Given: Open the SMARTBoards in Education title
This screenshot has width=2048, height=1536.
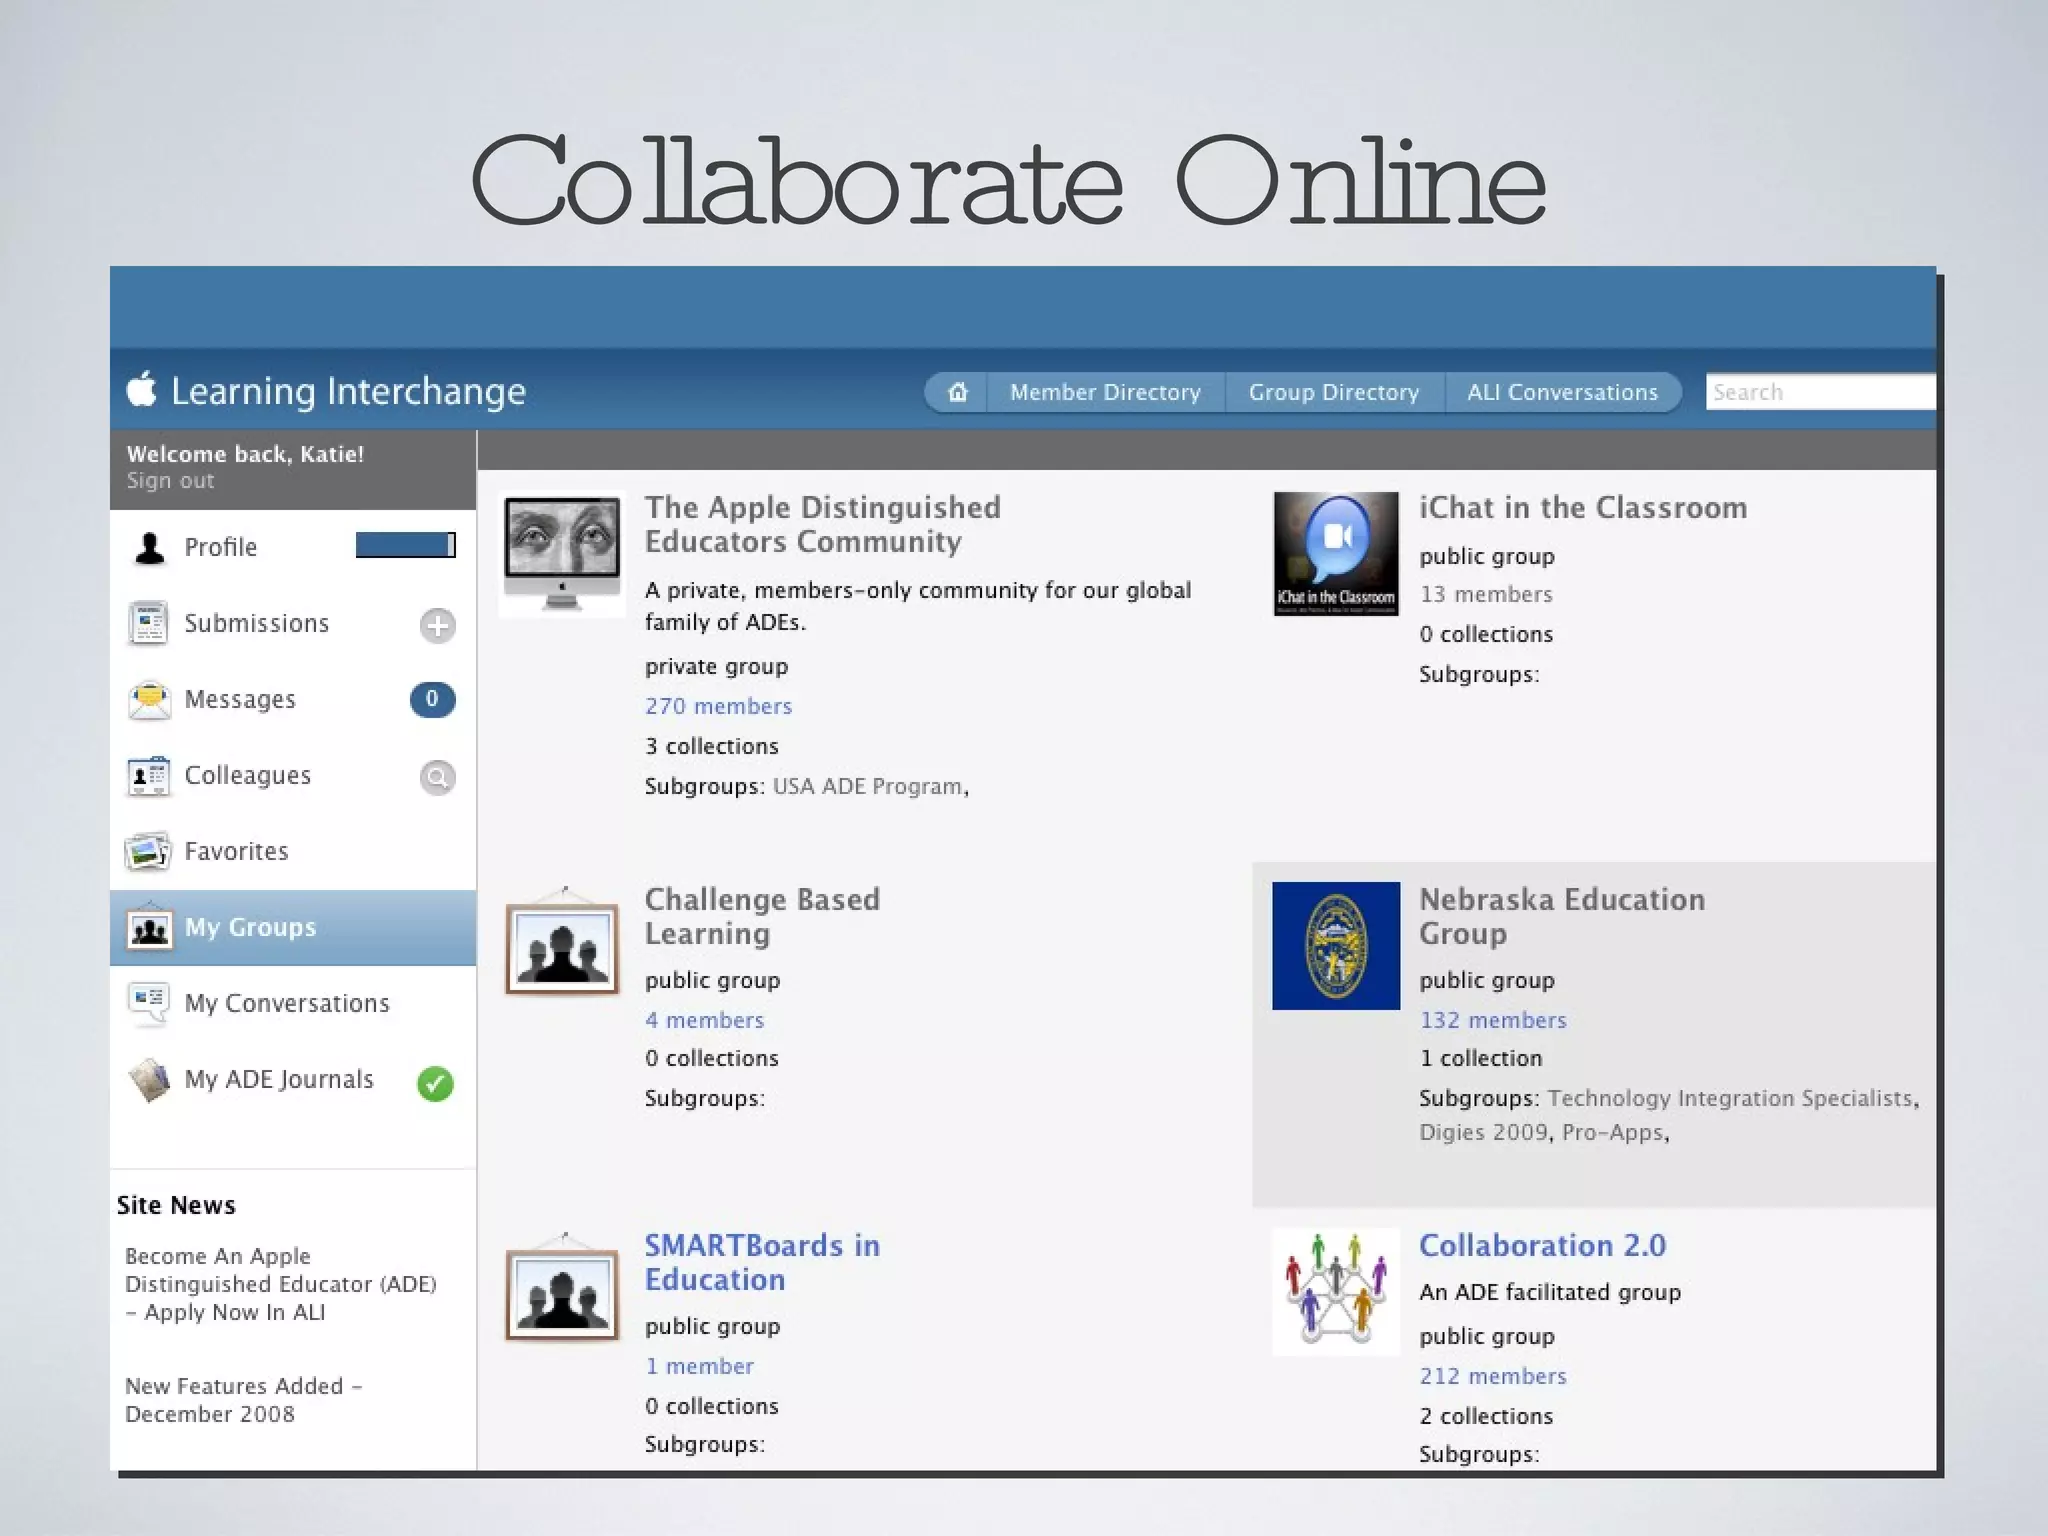Looking at the screenshot, I should pyautogui.click(x=762, y=1262).
